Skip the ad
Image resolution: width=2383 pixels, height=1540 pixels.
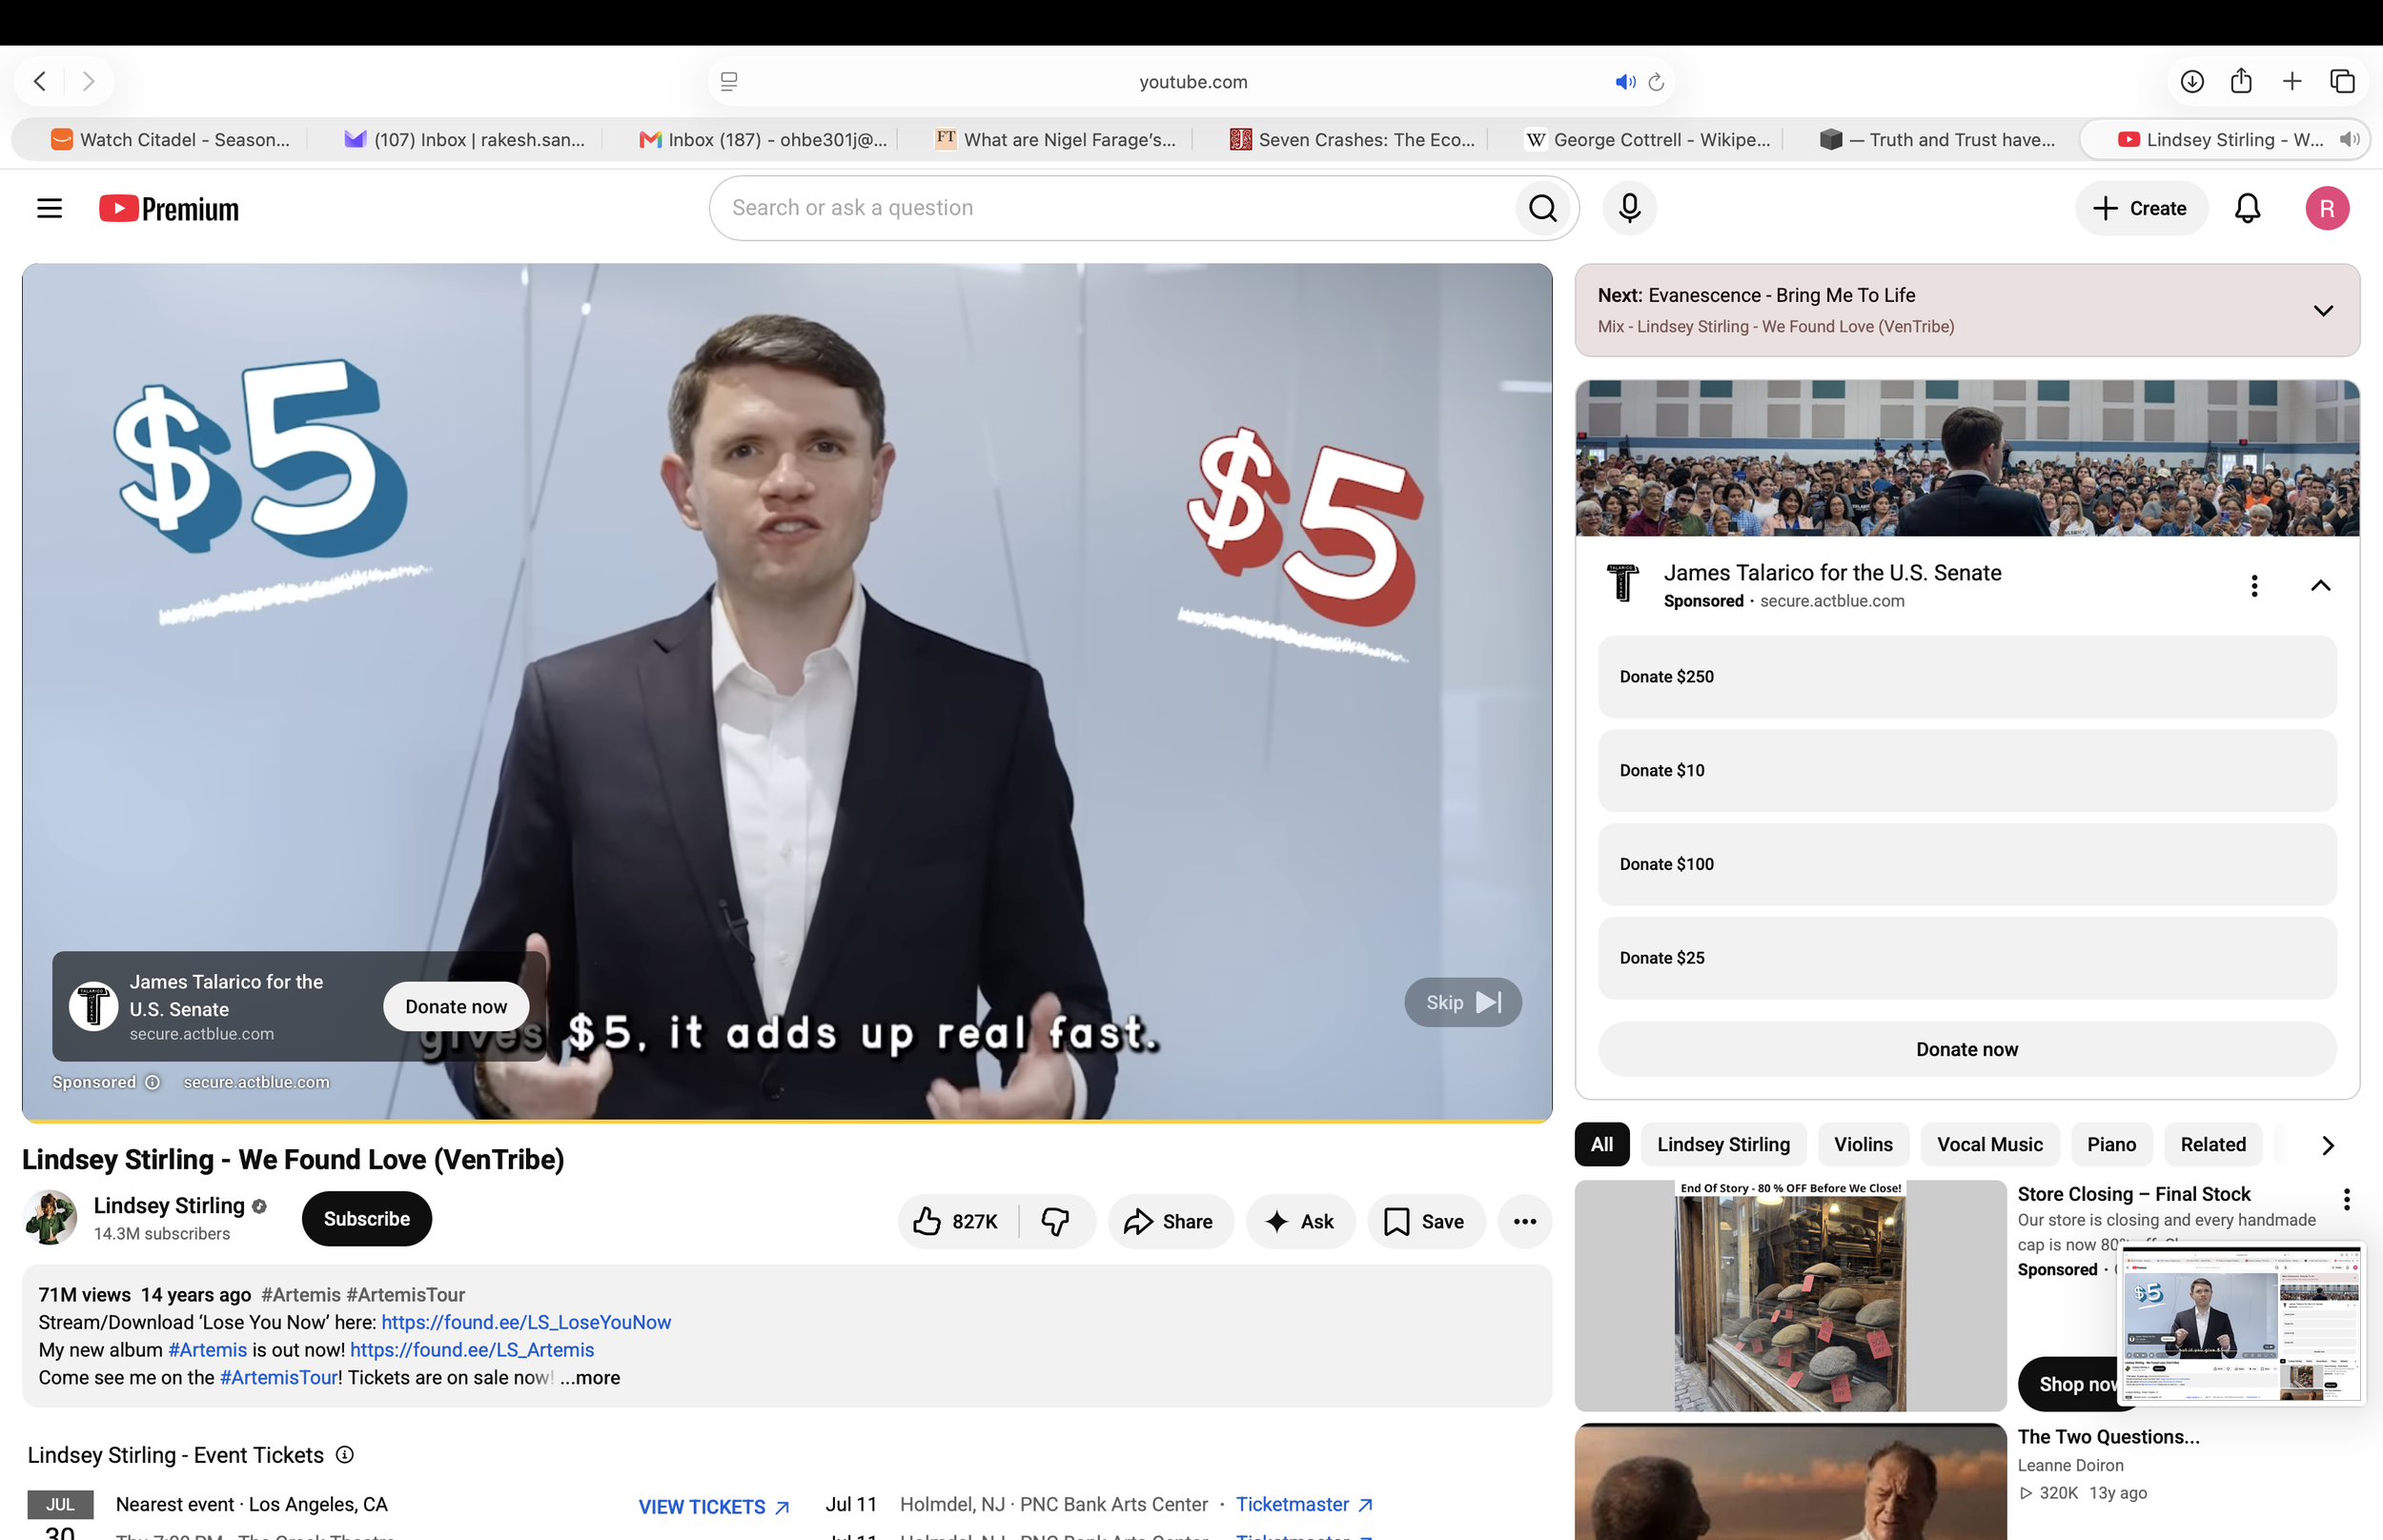[x=1463, y=1002]
